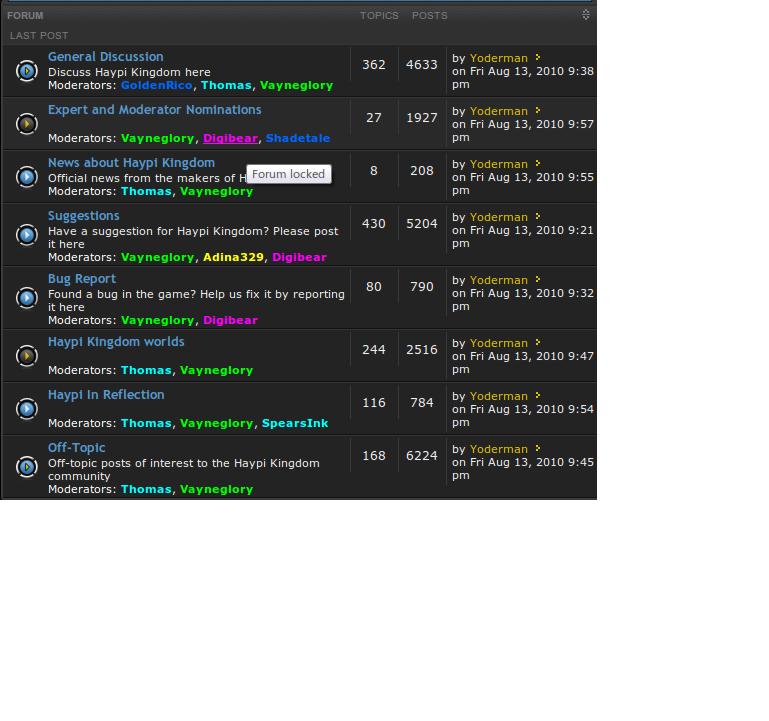
Task: Click the Off-Topic forum status icon
Action: tap(27, 467)
